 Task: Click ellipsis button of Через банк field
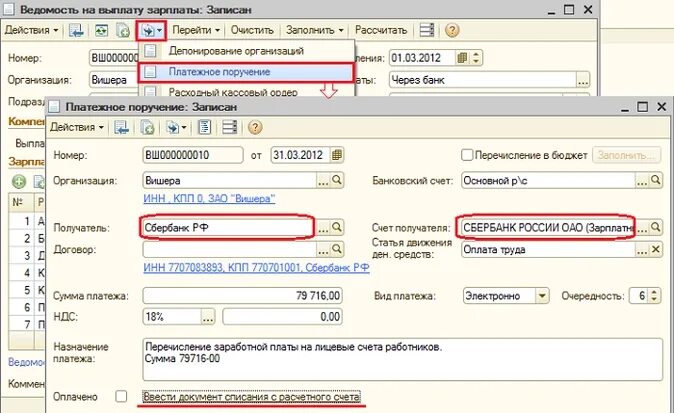583,80
